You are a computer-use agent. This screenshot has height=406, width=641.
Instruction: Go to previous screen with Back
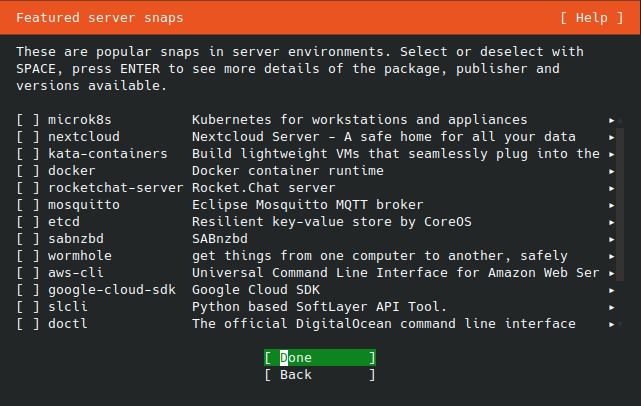320,375
